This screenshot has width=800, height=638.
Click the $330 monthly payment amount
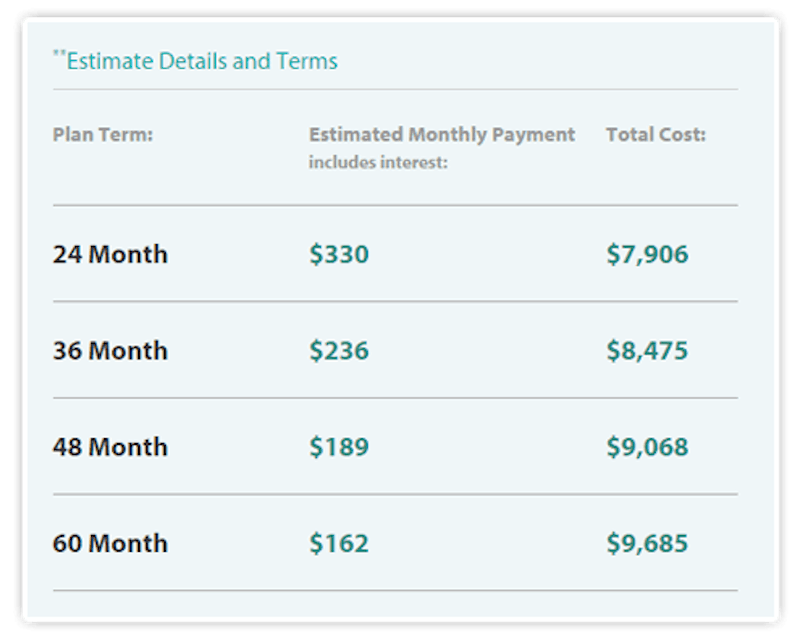[339, 254]
